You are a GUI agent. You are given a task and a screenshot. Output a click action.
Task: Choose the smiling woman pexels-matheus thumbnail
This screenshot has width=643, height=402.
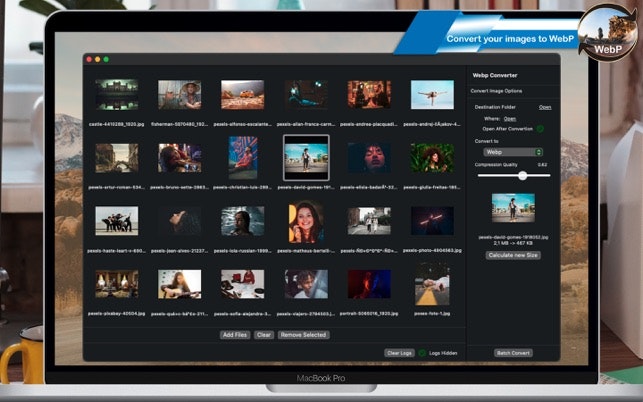(306, 222)
